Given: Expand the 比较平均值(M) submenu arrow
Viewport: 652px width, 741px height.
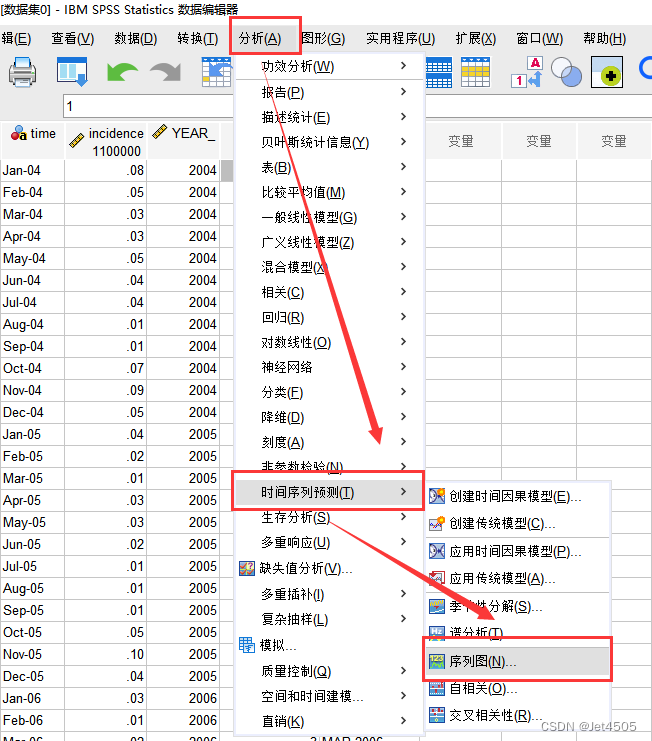Looking at the screenshot, I should [x=403, y=191].
